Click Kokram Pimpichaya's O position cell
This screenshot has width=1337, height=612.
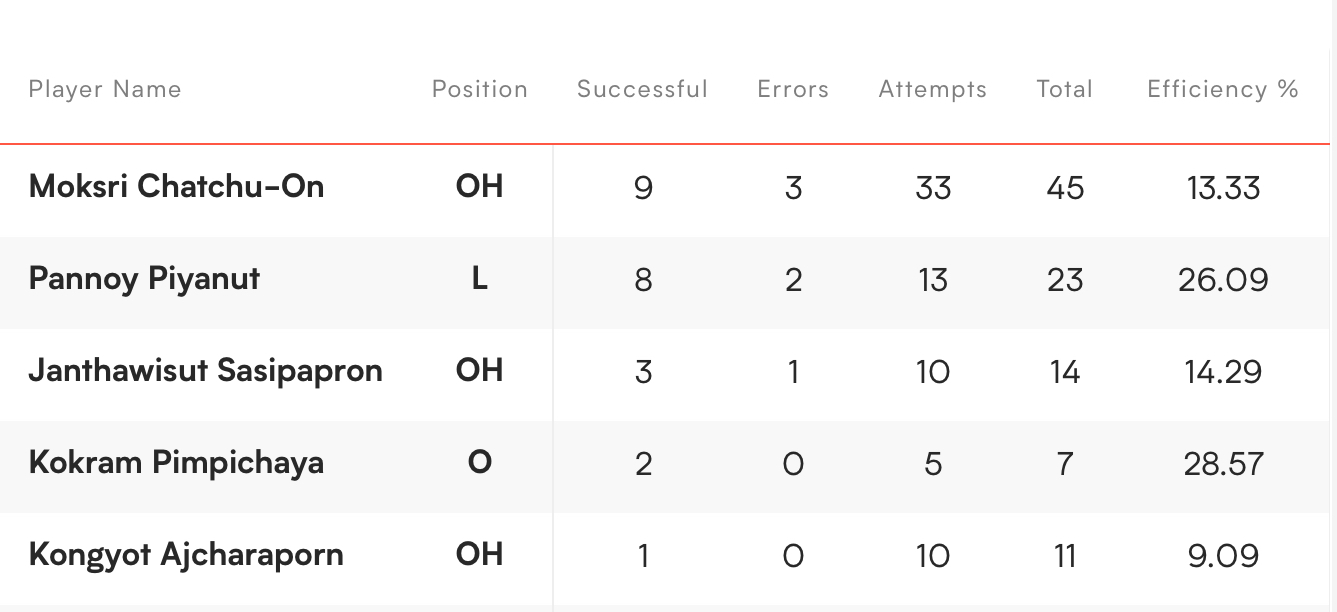tap(480, 463)
